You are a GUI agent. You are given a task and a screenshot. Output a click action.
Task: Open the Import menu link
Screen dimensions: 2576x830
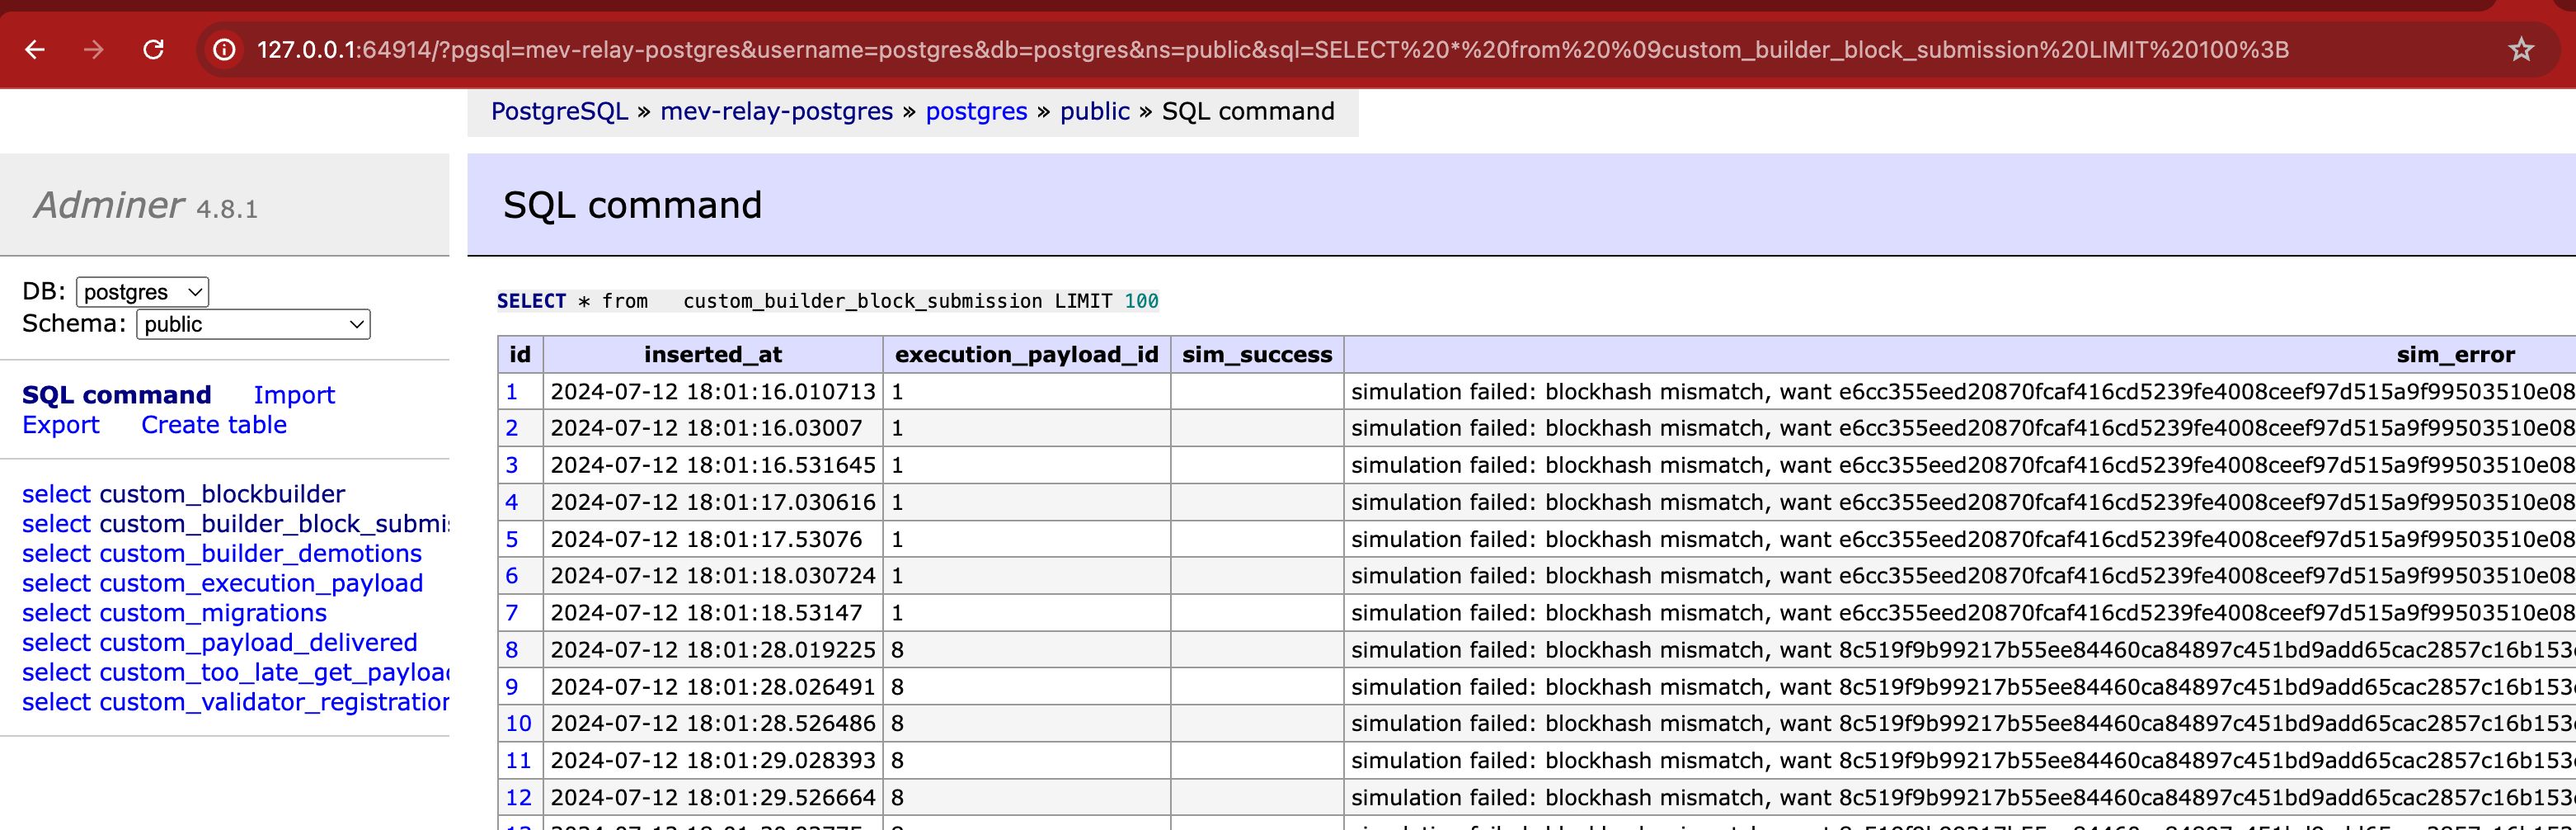[x=294, y=395]
